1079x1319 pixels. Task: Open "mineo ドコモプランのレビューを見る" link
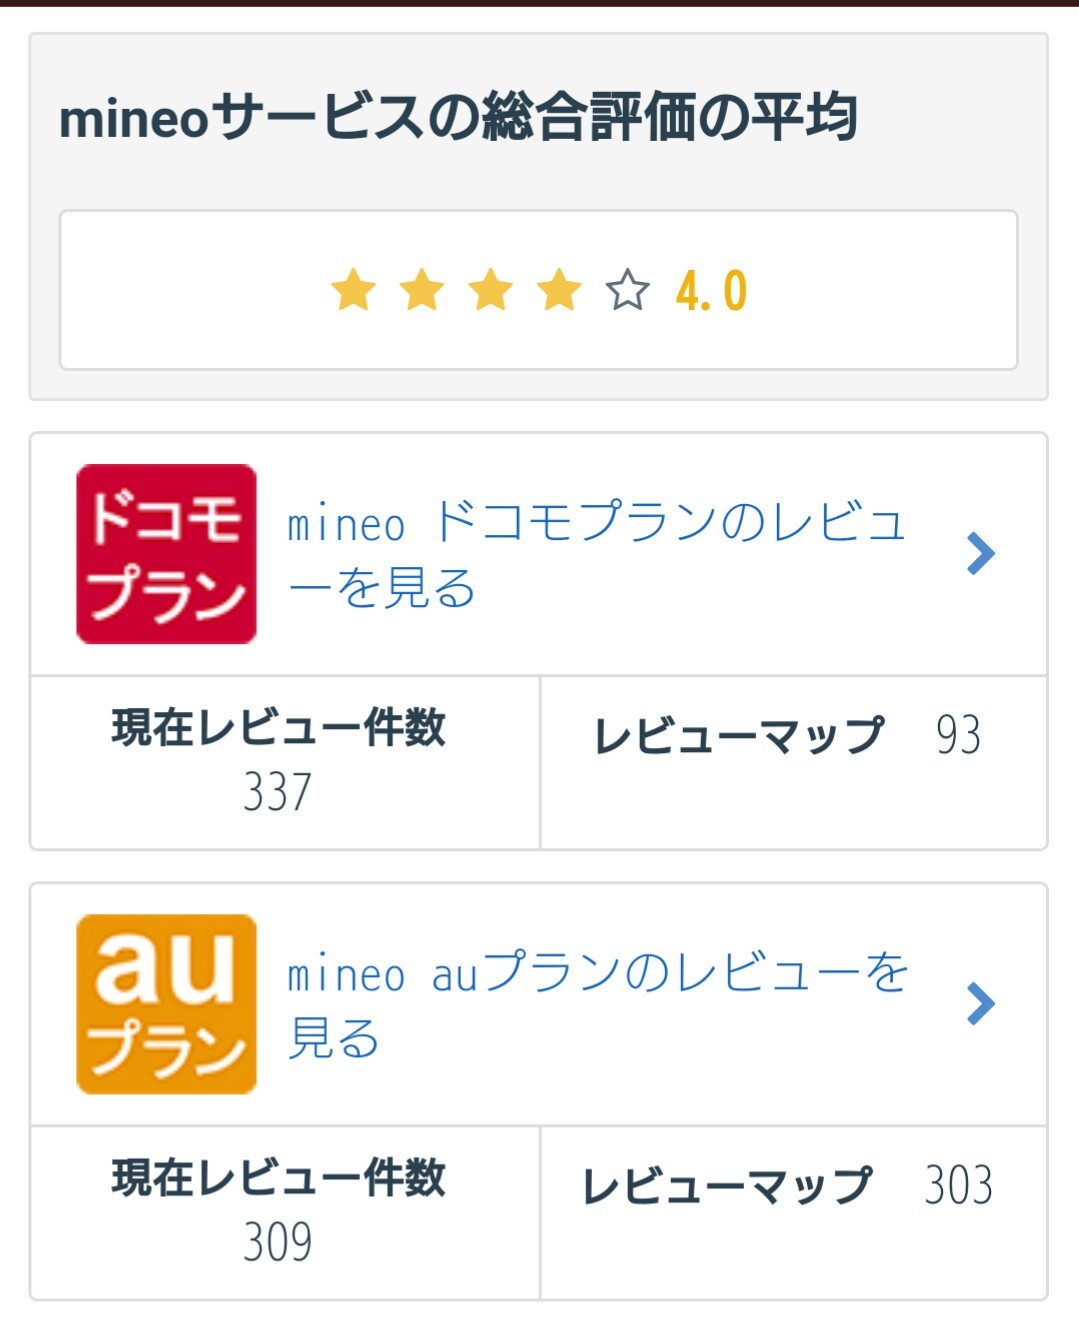click(596, 553)
